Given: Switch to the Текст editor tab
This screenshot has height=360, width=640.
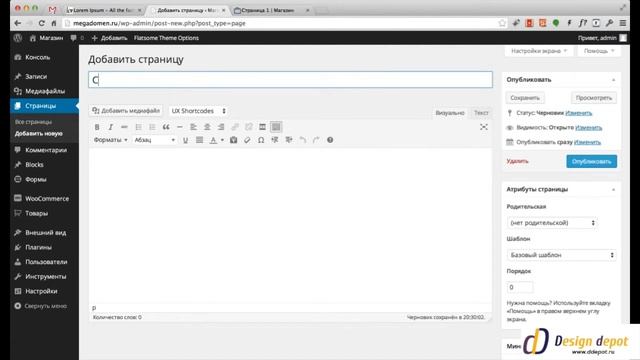Looking at the screenshot, I should [481, 113].
